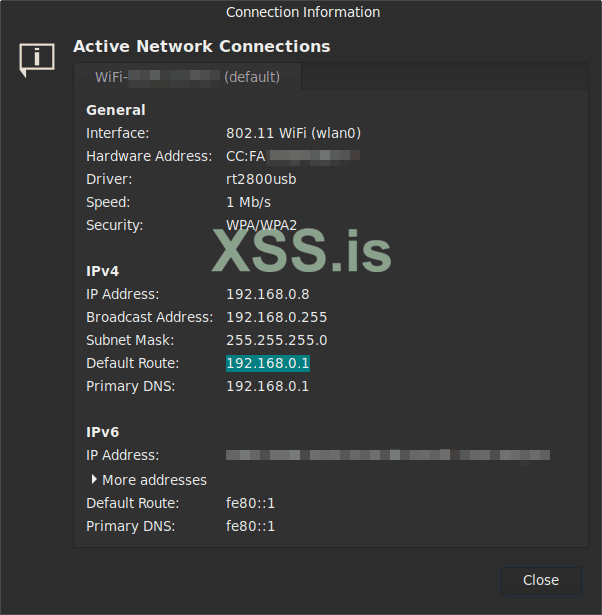Select the 802.11 WiFi (wlan0) interface text

pyautogui.click(x=293, y=133)
